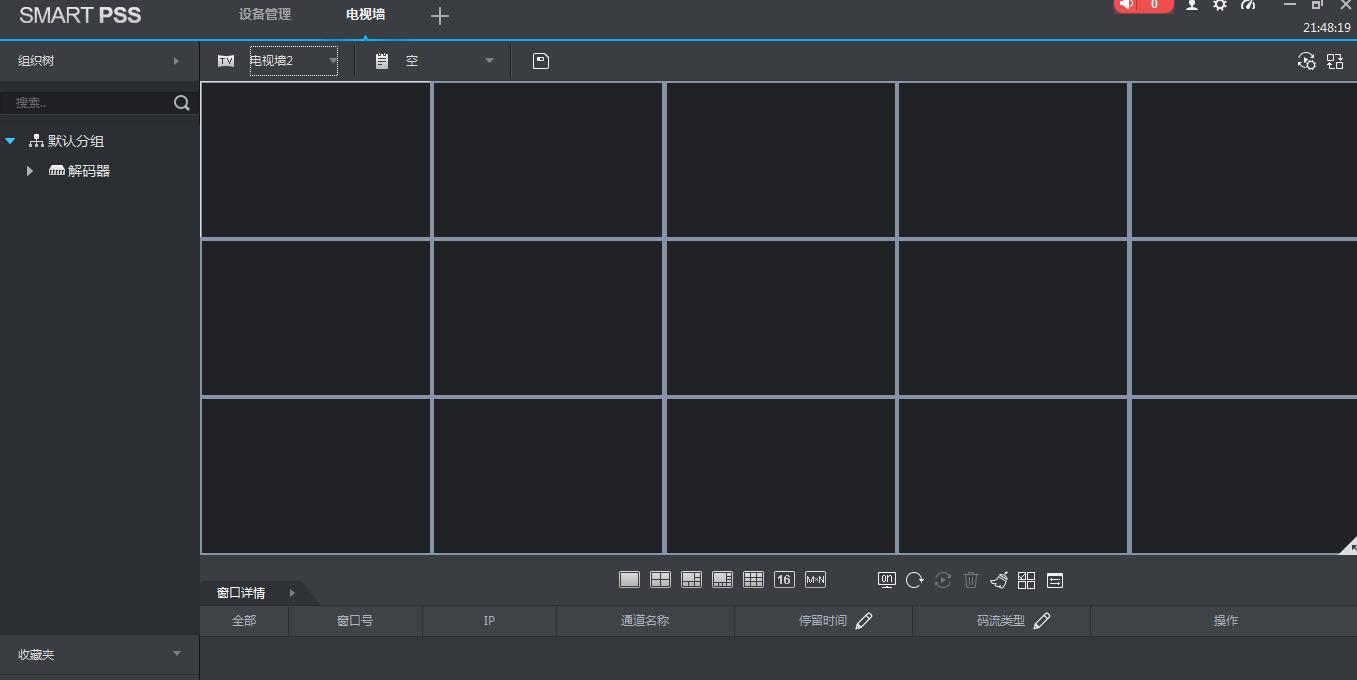
Task: Click the alarm count 0 badge
Action: coord(1155,5)
